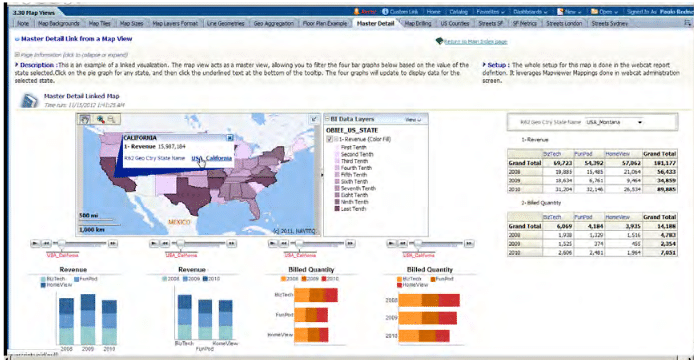
Task: Open the Dashboards menu
Action: point(530,12)
